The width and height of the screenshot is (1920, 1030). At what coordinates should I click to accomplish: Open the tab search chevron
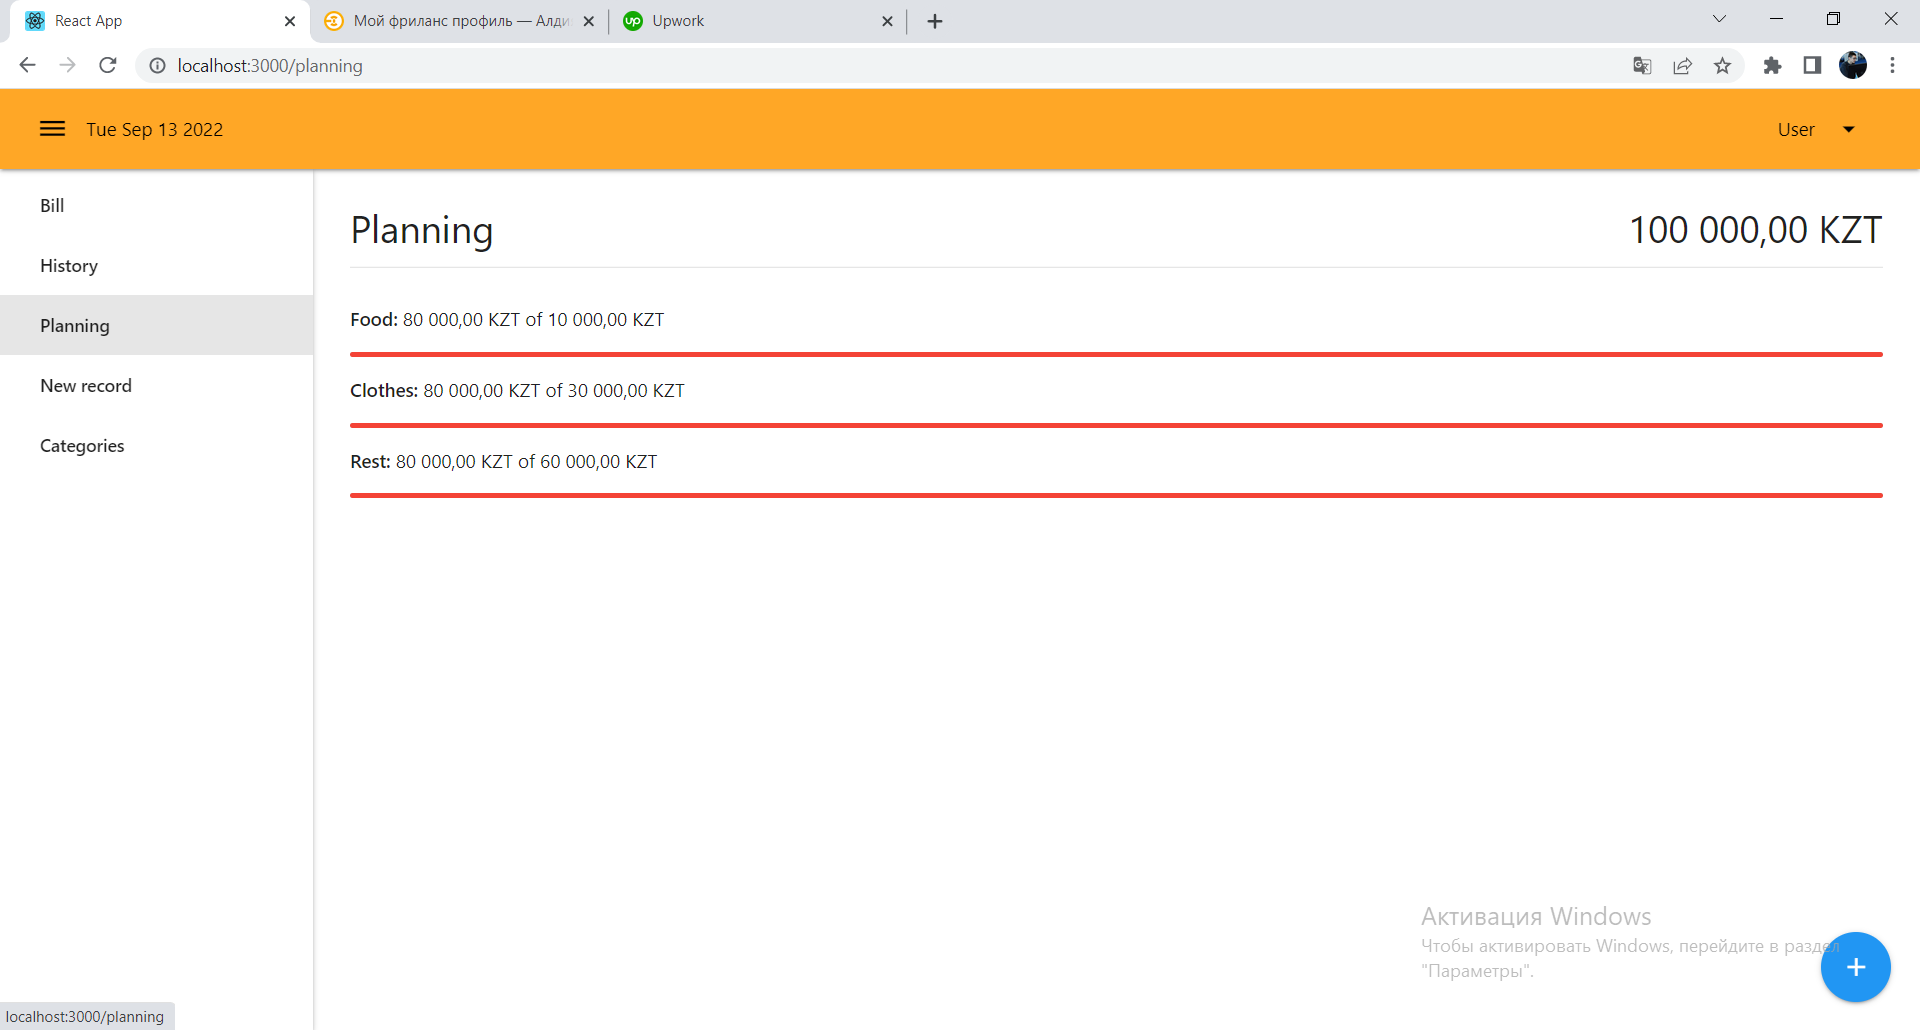[1719, 19]
